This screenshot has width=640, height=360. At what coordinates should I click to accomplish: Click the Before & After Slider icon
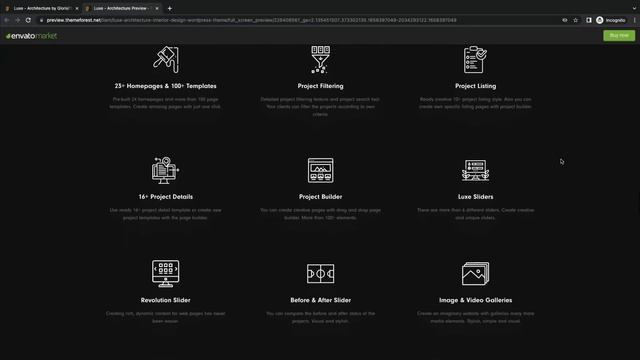pos(320,273)
